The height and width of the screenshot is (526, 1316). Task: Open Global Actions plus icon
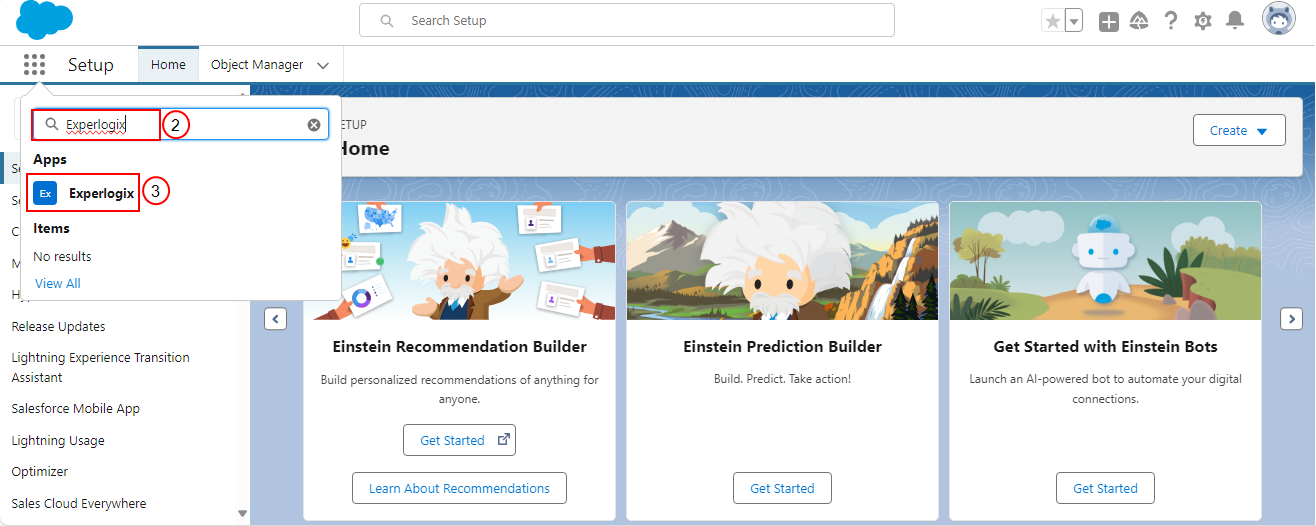coord(1108,21)
